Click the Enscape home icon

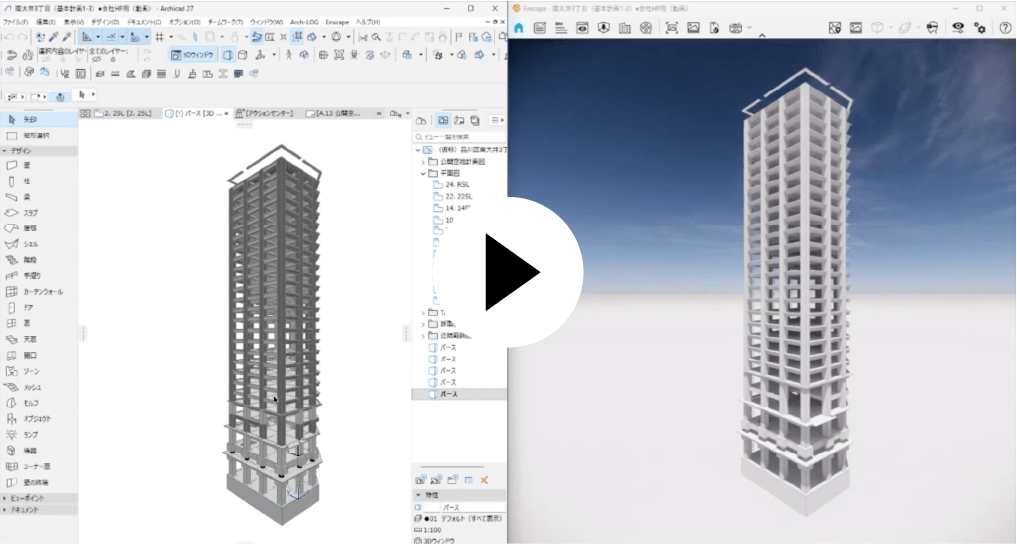pyautogui.click(x=519, y=28)
